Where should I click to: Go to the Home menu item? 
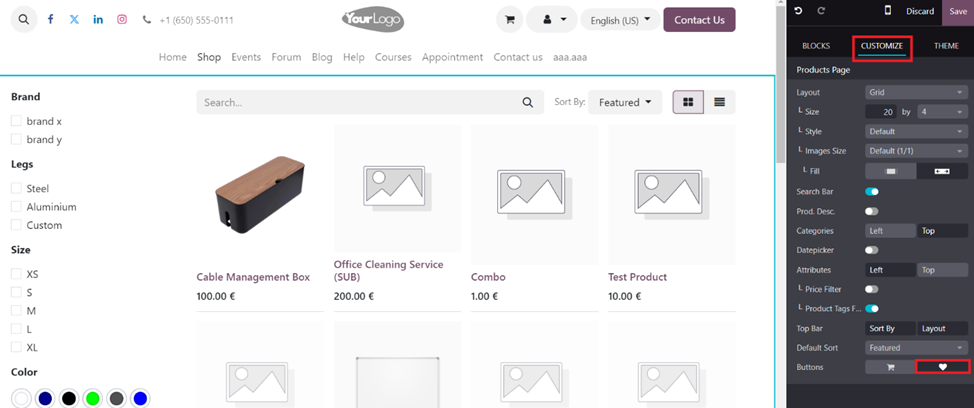tap(173, 57)
